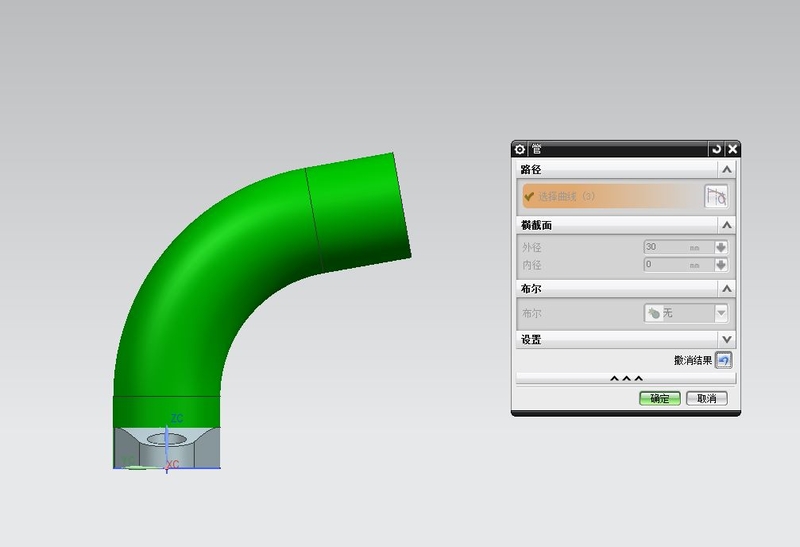Open the 内径 value options arrow
Viewport: 800px width, 547px height.
721,265
